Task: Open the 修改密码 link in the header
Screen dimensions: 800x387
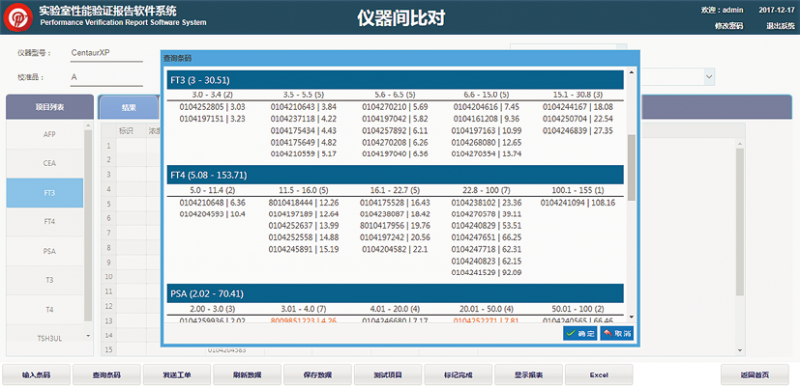Action: (x=729, y=25)
